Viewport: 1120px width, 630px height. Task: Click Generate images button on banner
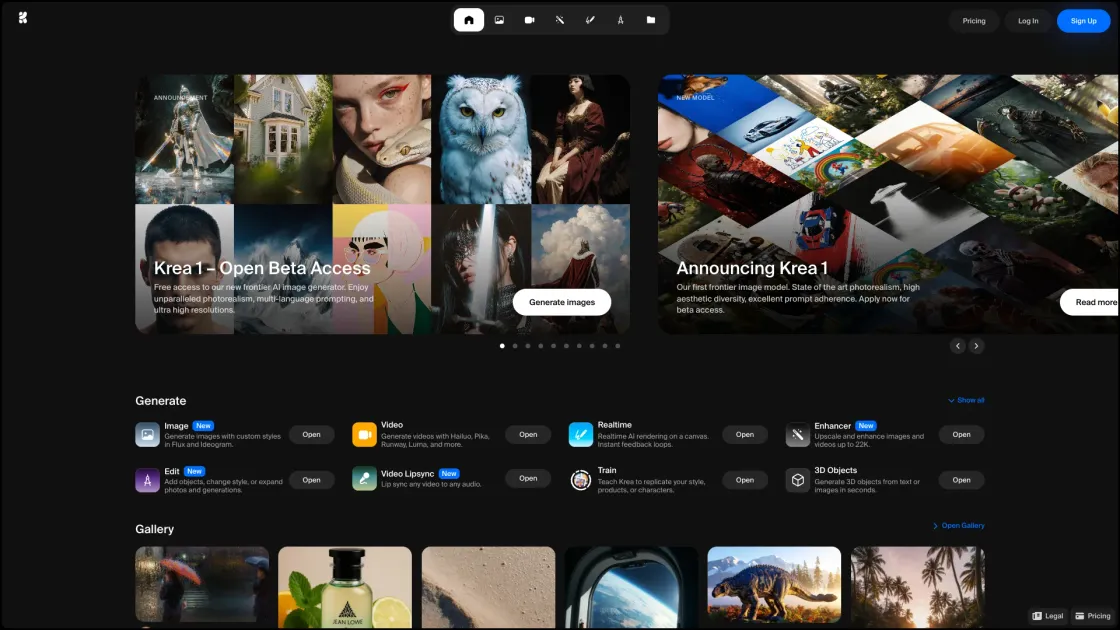(561, 302)
